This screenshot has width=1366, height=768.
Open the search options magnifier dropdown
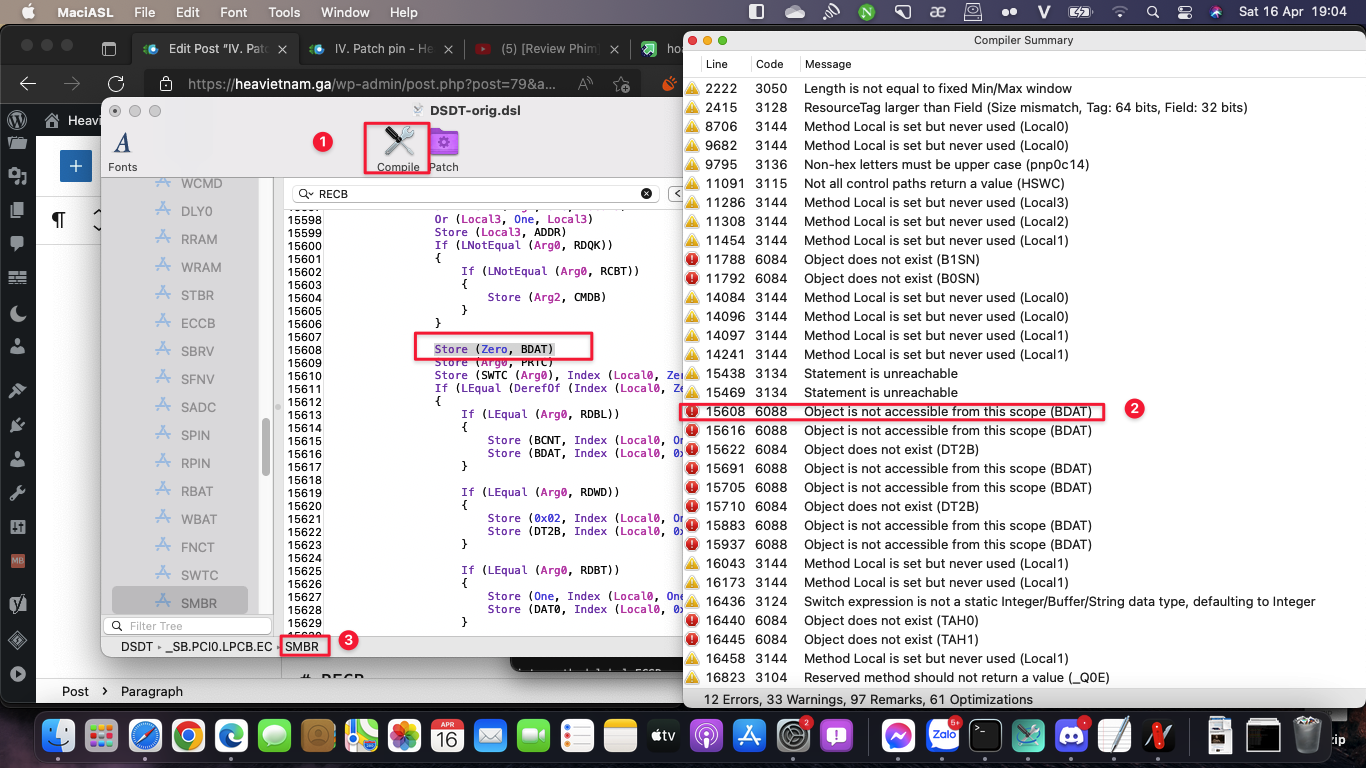pyautogui.click(x=306, y=193)
